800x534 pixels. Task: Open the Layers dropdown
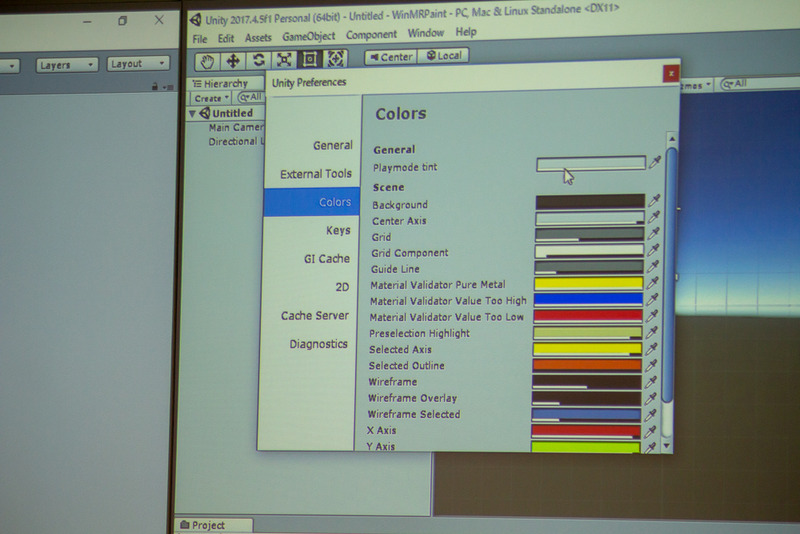point(67,64)
